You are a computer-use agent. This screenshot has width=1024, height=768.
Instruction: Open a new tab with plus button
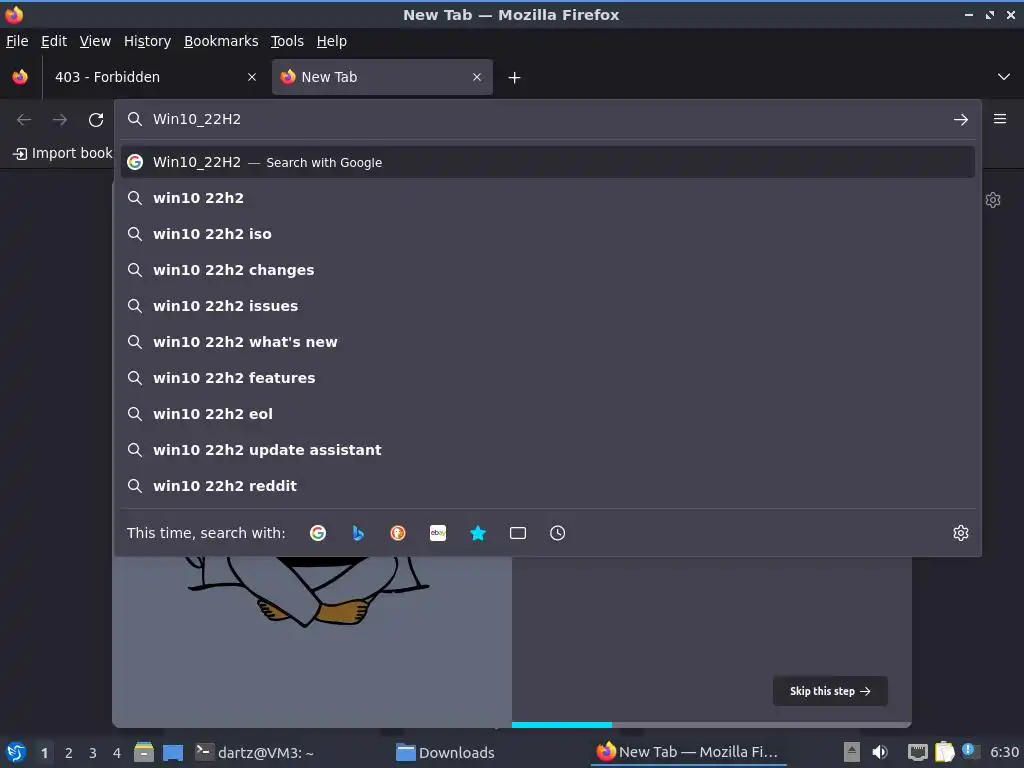515,78
